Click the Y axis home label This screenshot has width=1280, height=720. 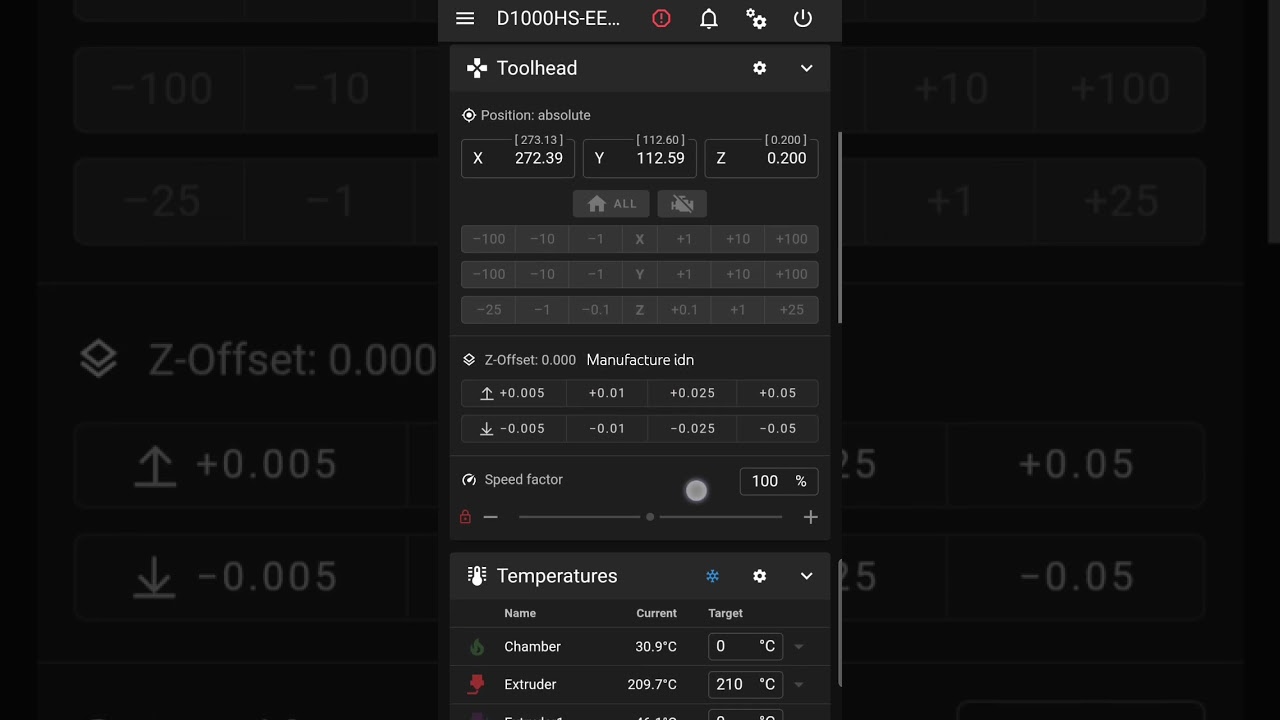[x=640, y=274]
